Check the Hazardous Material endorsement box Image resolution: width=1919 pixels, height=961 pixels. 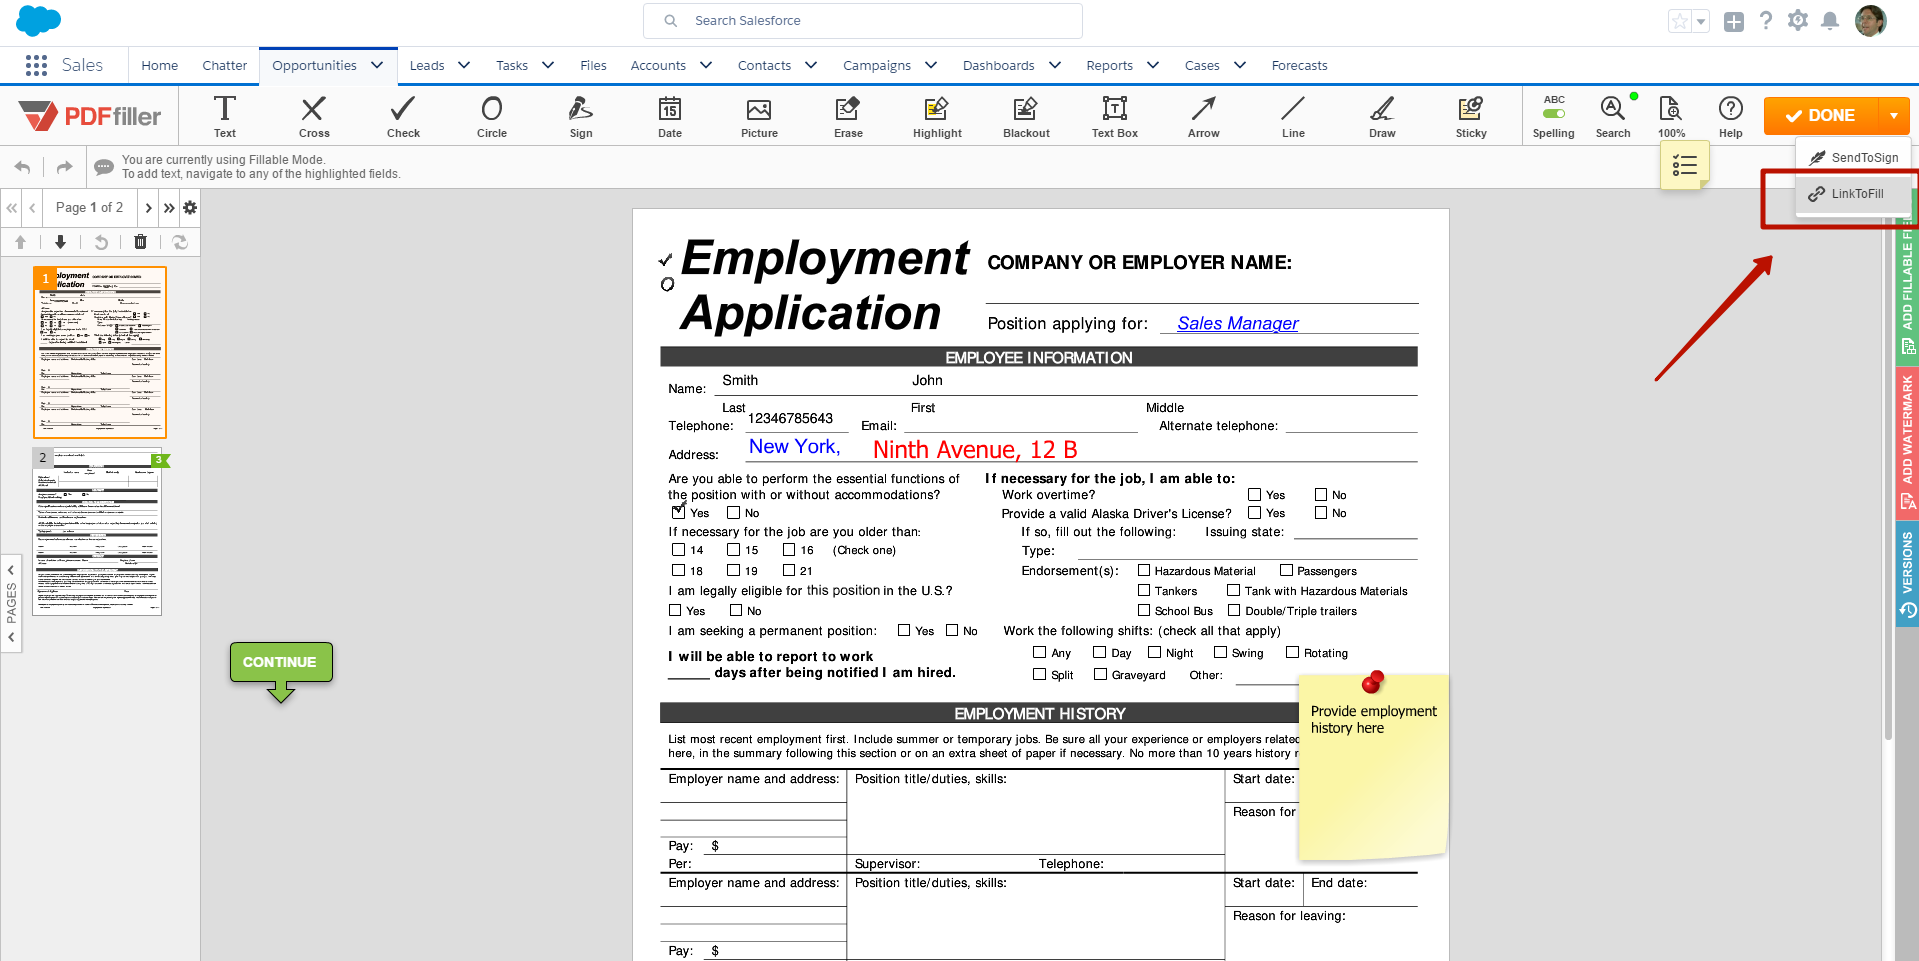[x=1144, y=570]
